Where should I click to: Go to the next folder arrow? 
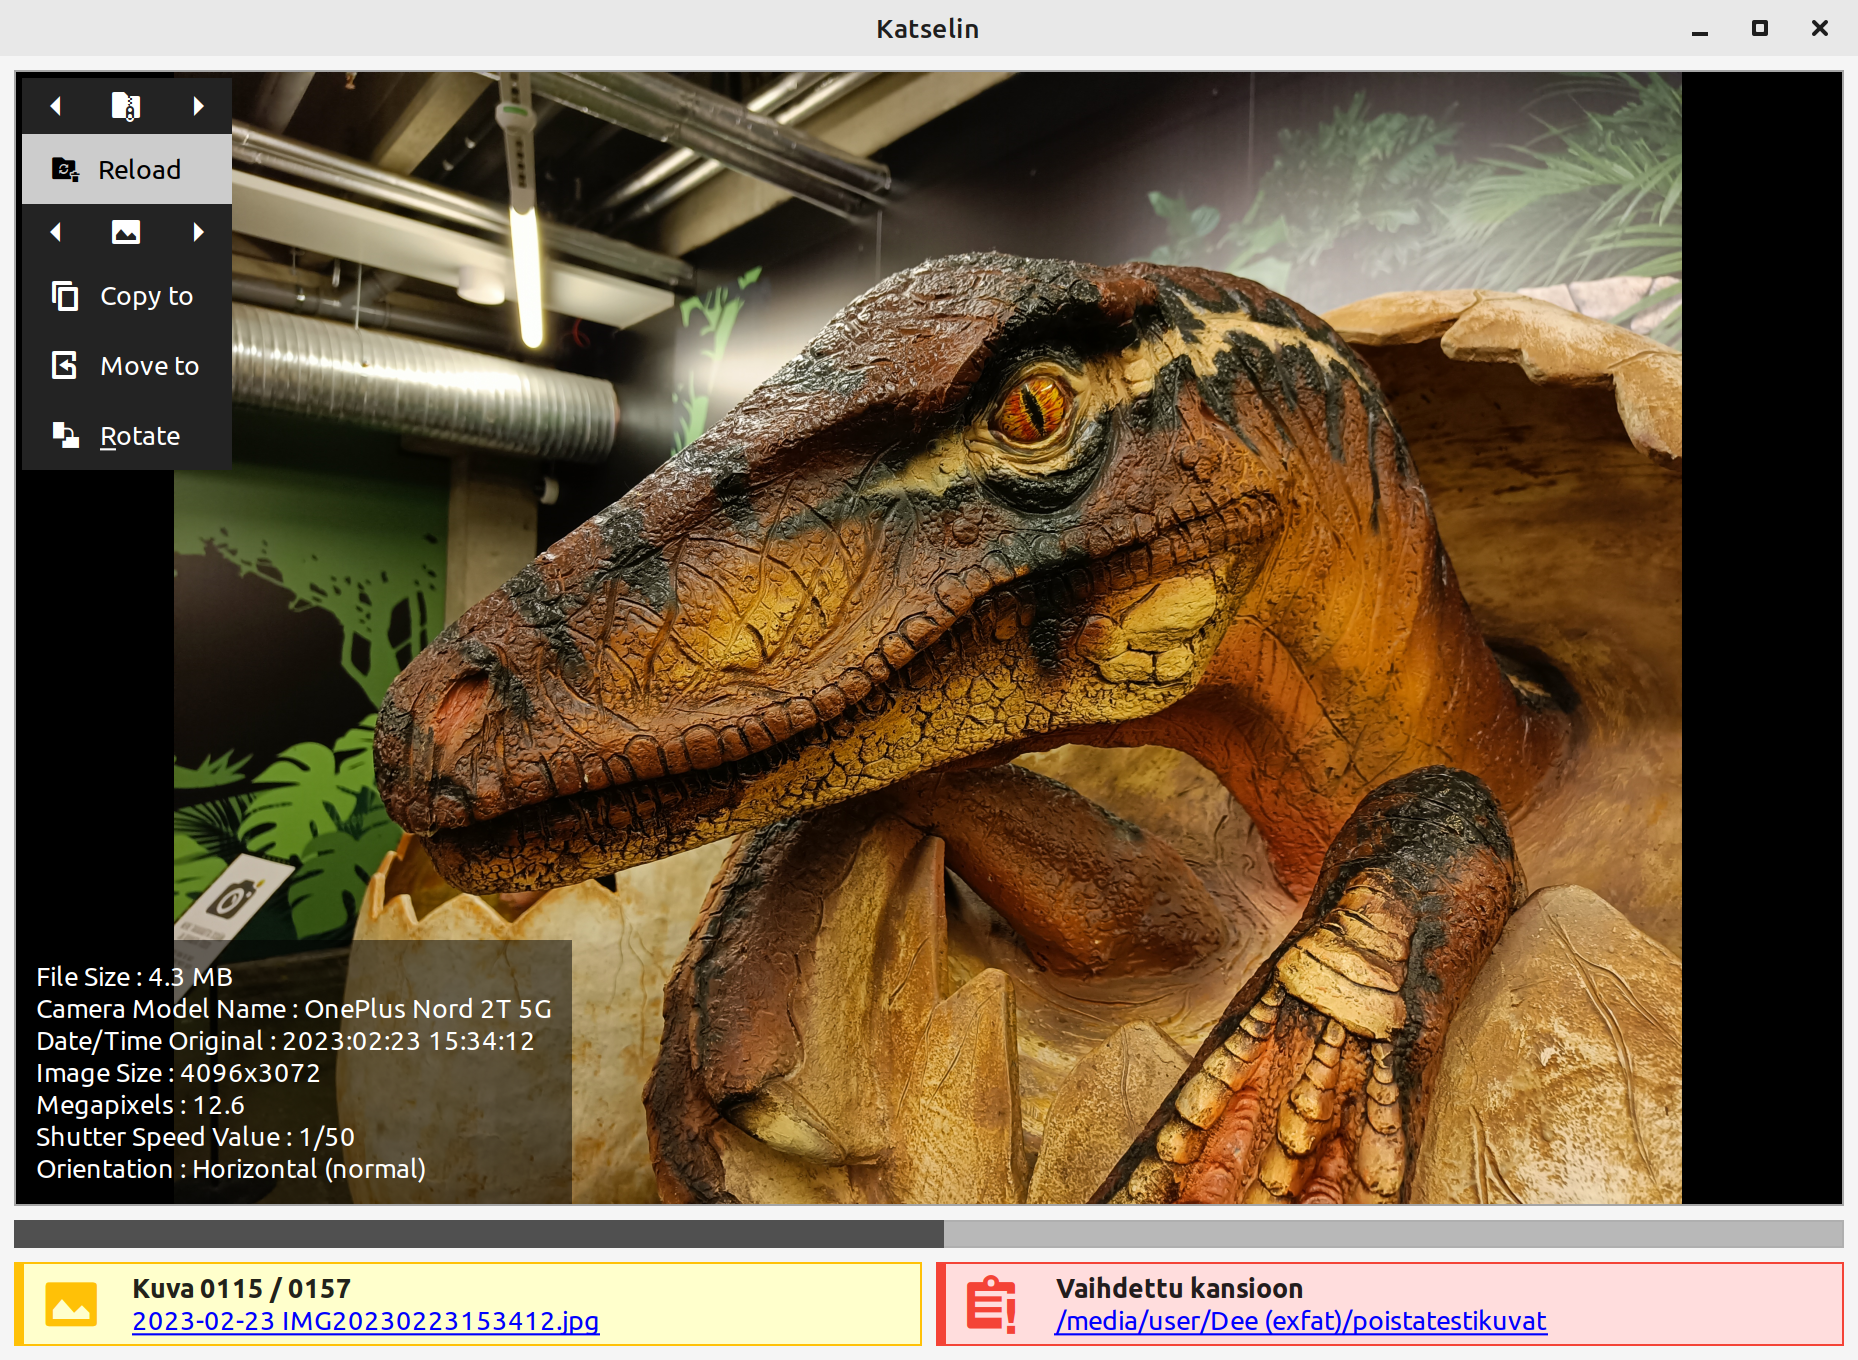click(x=198, y=106)
